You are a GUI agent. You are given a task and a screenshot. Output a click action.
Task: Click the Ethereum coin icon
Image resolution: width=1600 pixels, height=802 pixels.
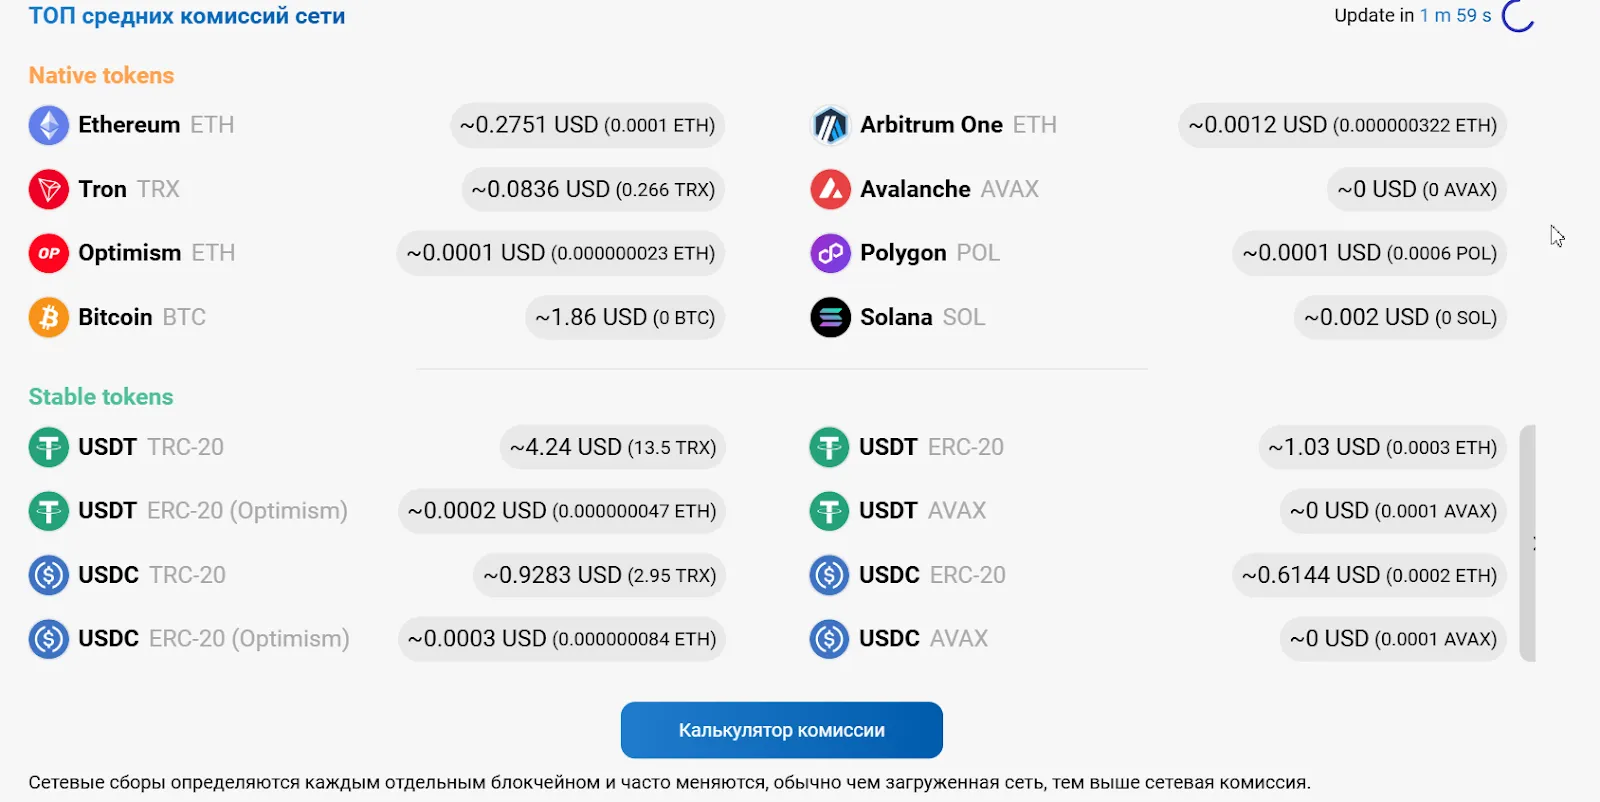48,125
